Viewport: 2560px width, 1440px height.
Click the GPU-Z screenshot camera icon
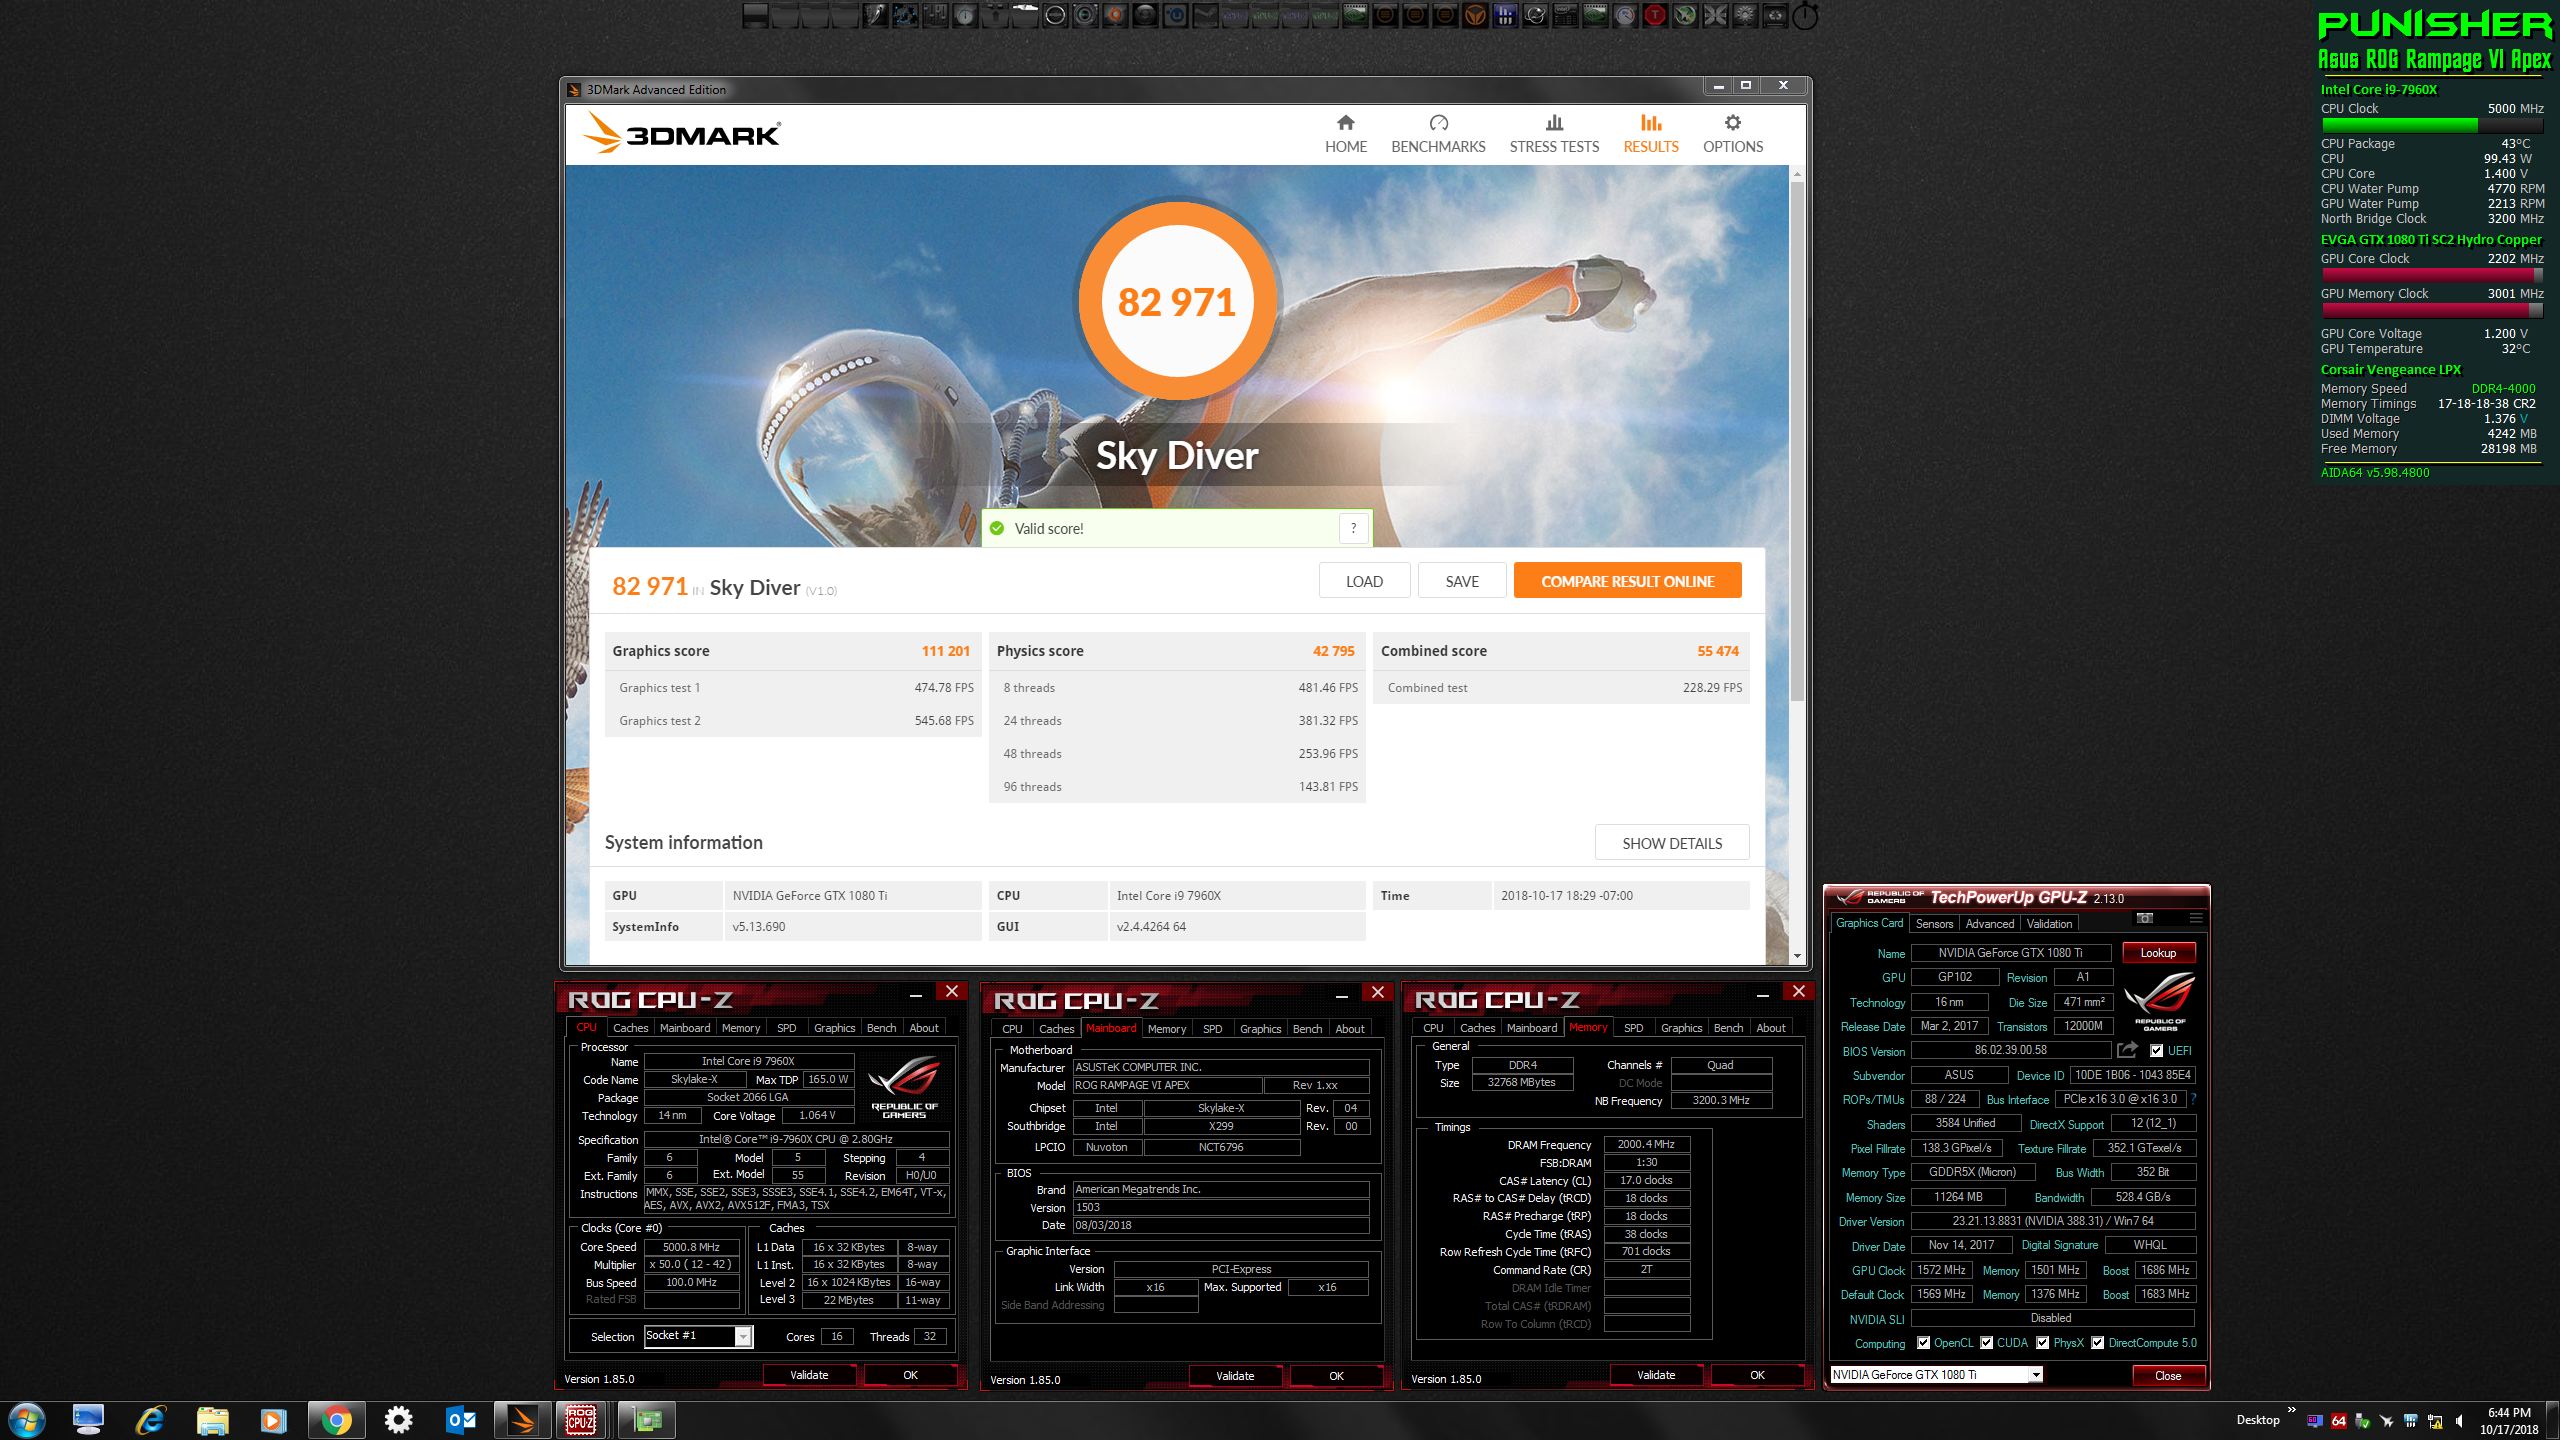[x=2144, y=917]
